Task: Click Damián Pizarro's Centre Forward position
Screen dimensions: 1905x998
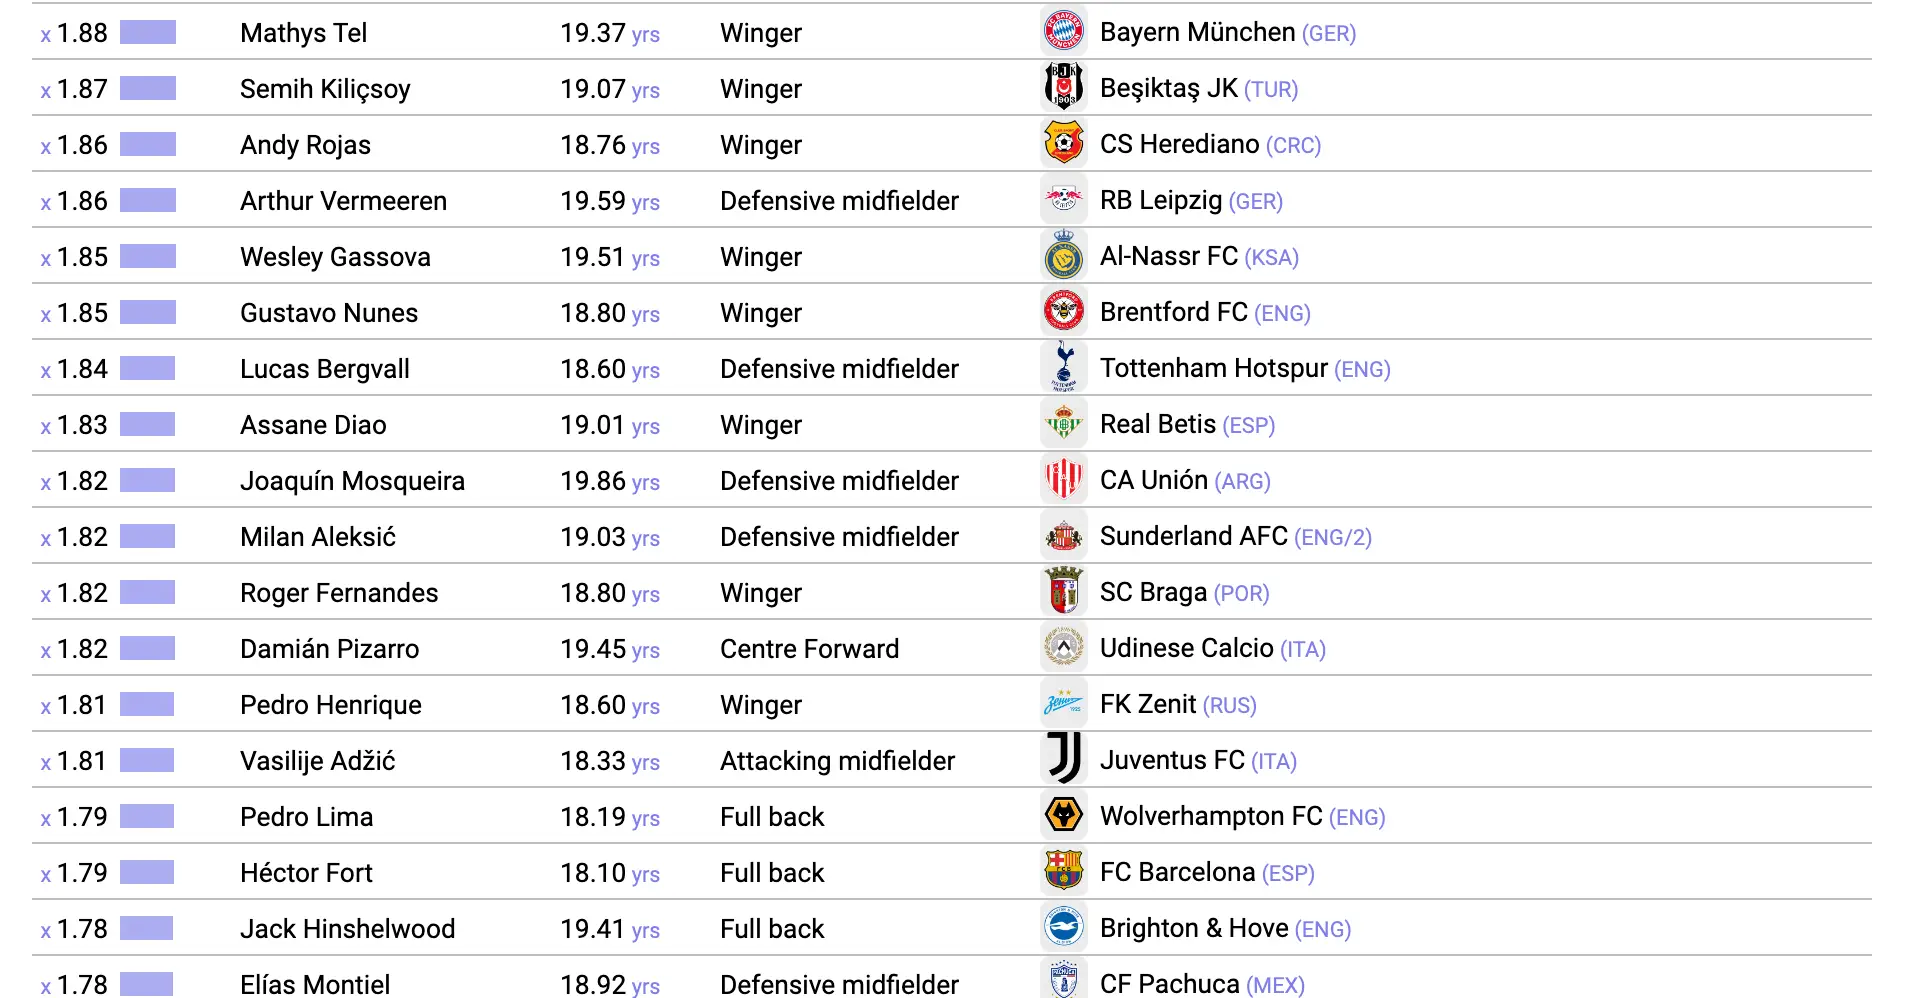Action: 809,649
